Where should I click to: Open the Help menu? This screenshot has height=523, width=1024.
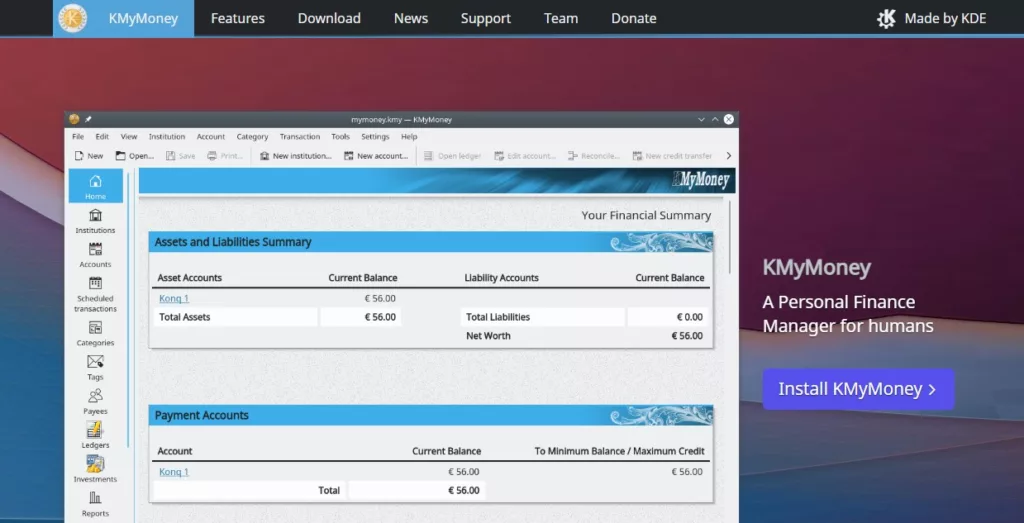[x=409, y=136]
